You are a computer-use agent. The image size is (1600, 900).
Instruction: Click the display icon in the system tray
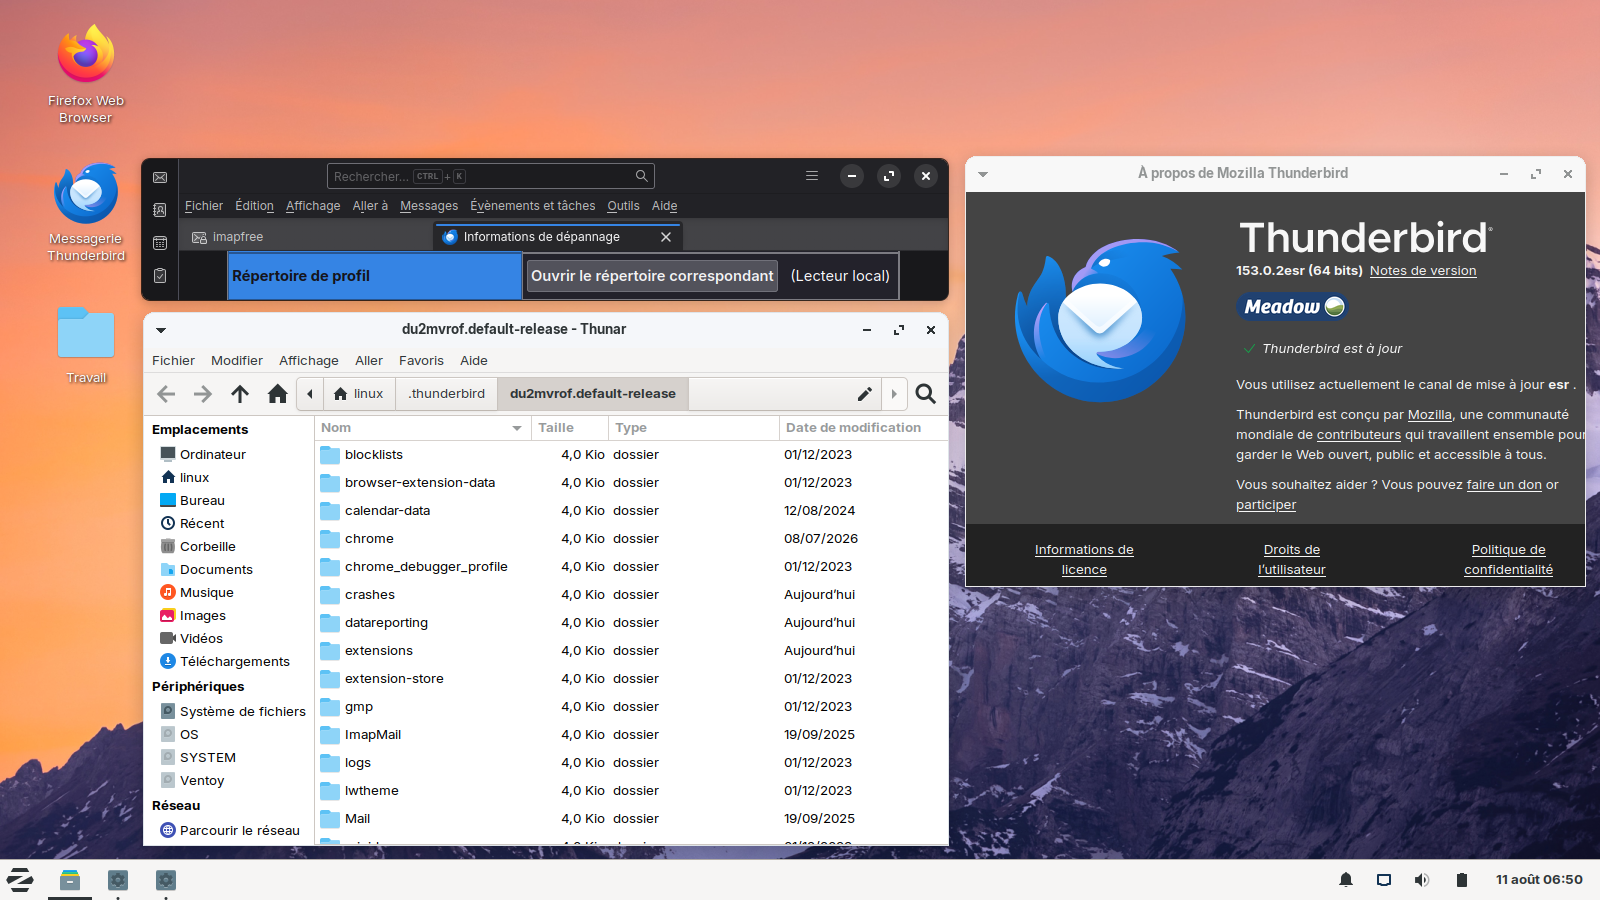(1384, 880)
